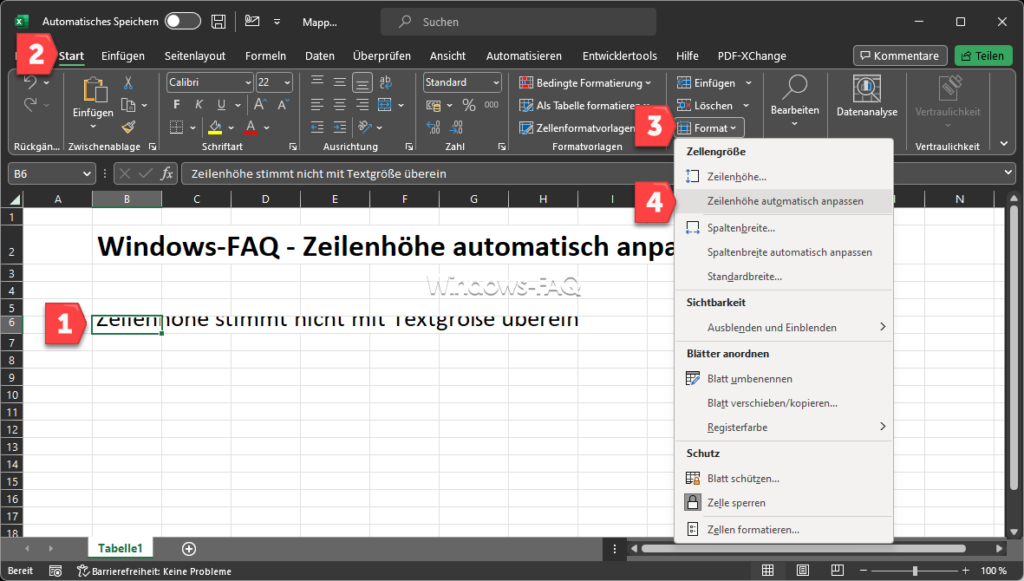Open the Seitenlayout ribbon tab
This screenshot has width=1024, height=581.
coord(195,55)
